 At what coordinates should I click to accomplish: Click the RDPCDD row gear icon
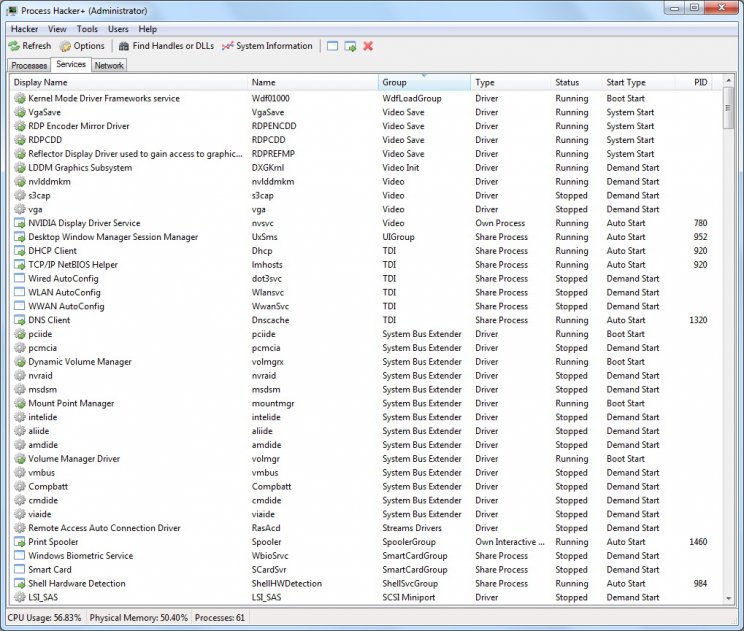19,140
